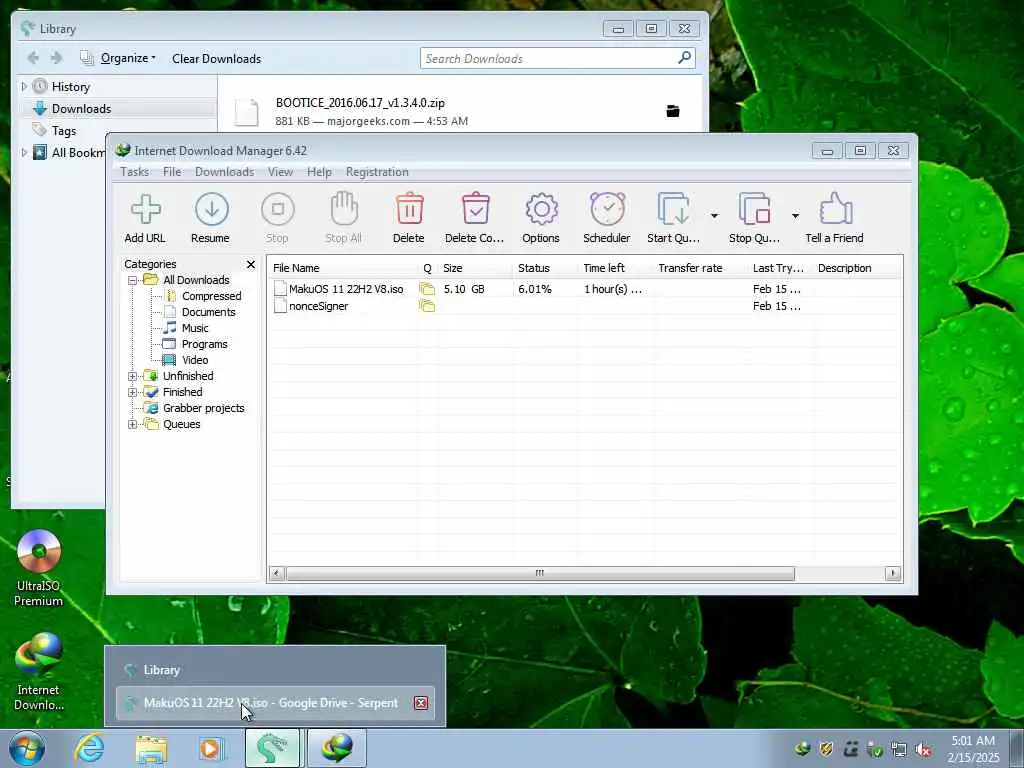Open Start Queue dropdown arrow
Screen dimensions: 1024x768
(714, 216)
